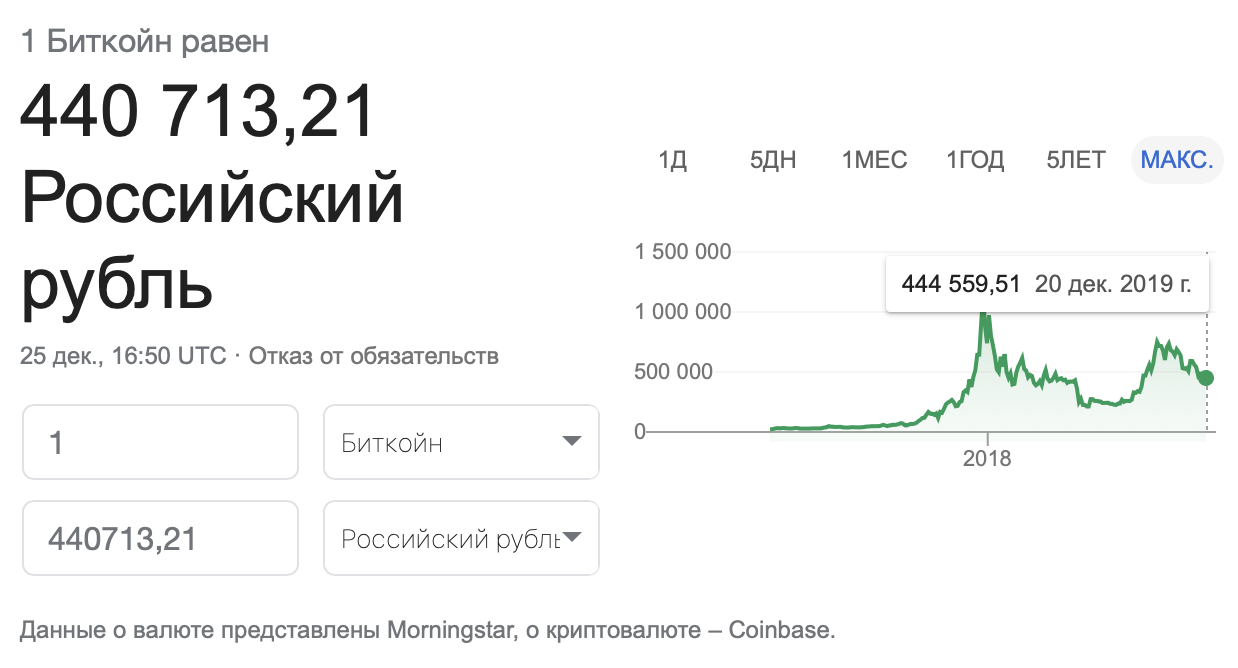Click the 2018 label on the chart axis
The image size is (1238, 668).
click(x=986, y=459)
